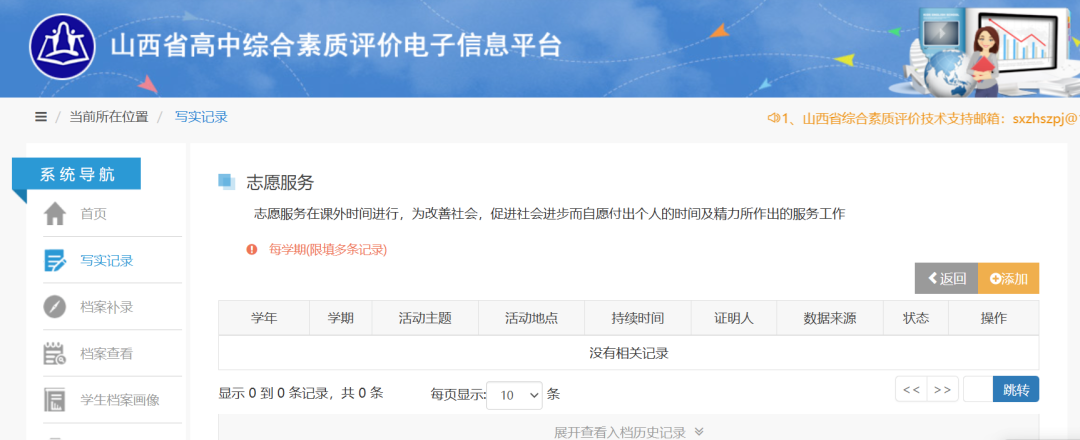Image resolution: width=1080 pixels, height=440 pixels.
Task: Click the 档案查看 calendar search icon
Action: [x=55, y=353]
